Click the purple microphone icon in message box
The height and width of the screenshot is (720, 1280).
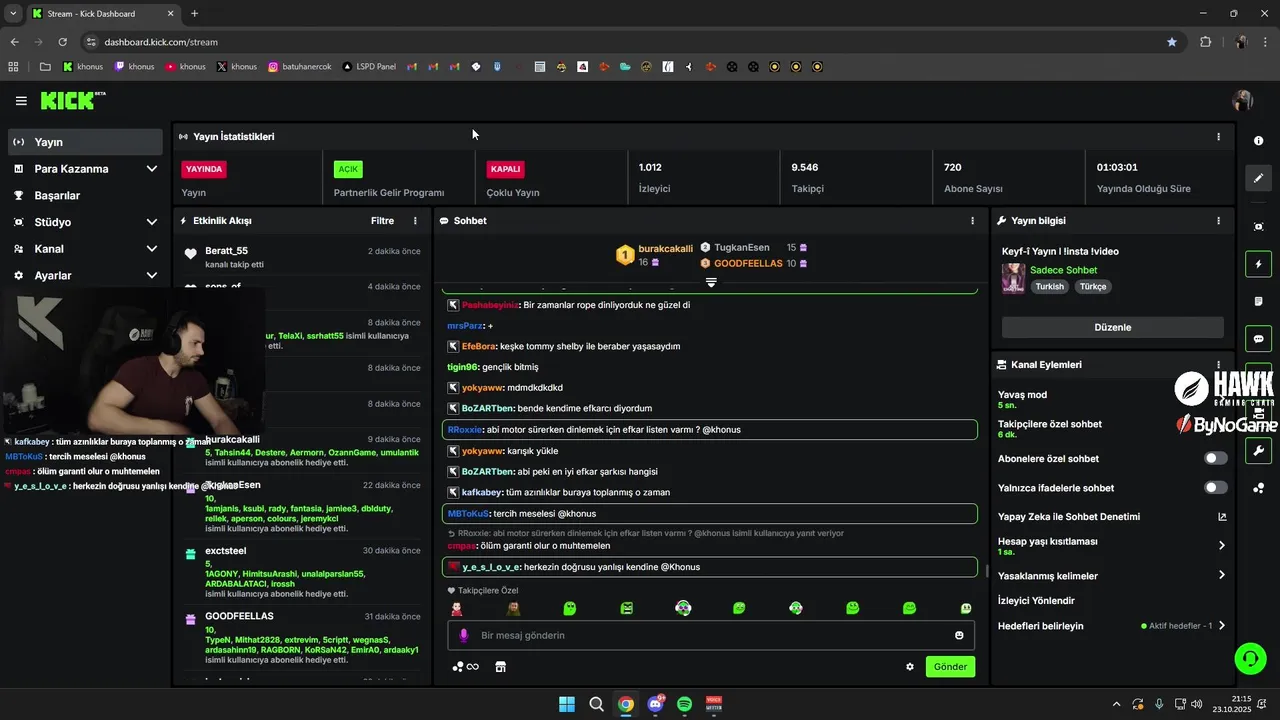click(463, 635)
